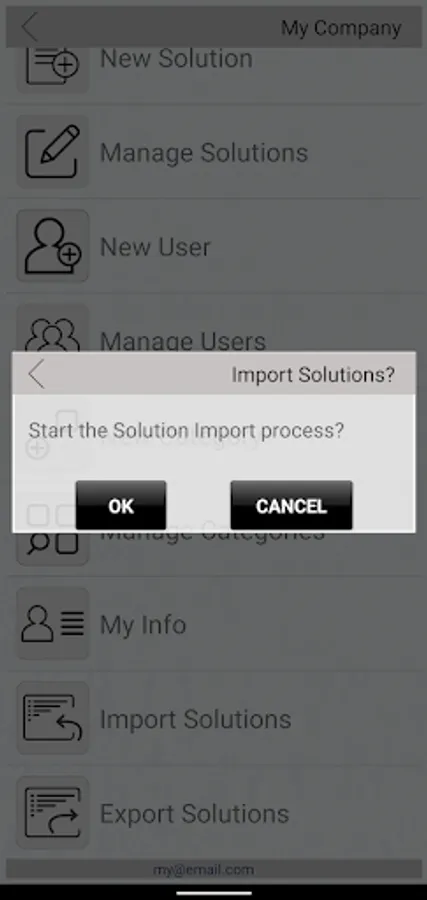Tap the New User add-person icon
The width and height of the screenshot is (427, 900).
[x=52, y=246]
